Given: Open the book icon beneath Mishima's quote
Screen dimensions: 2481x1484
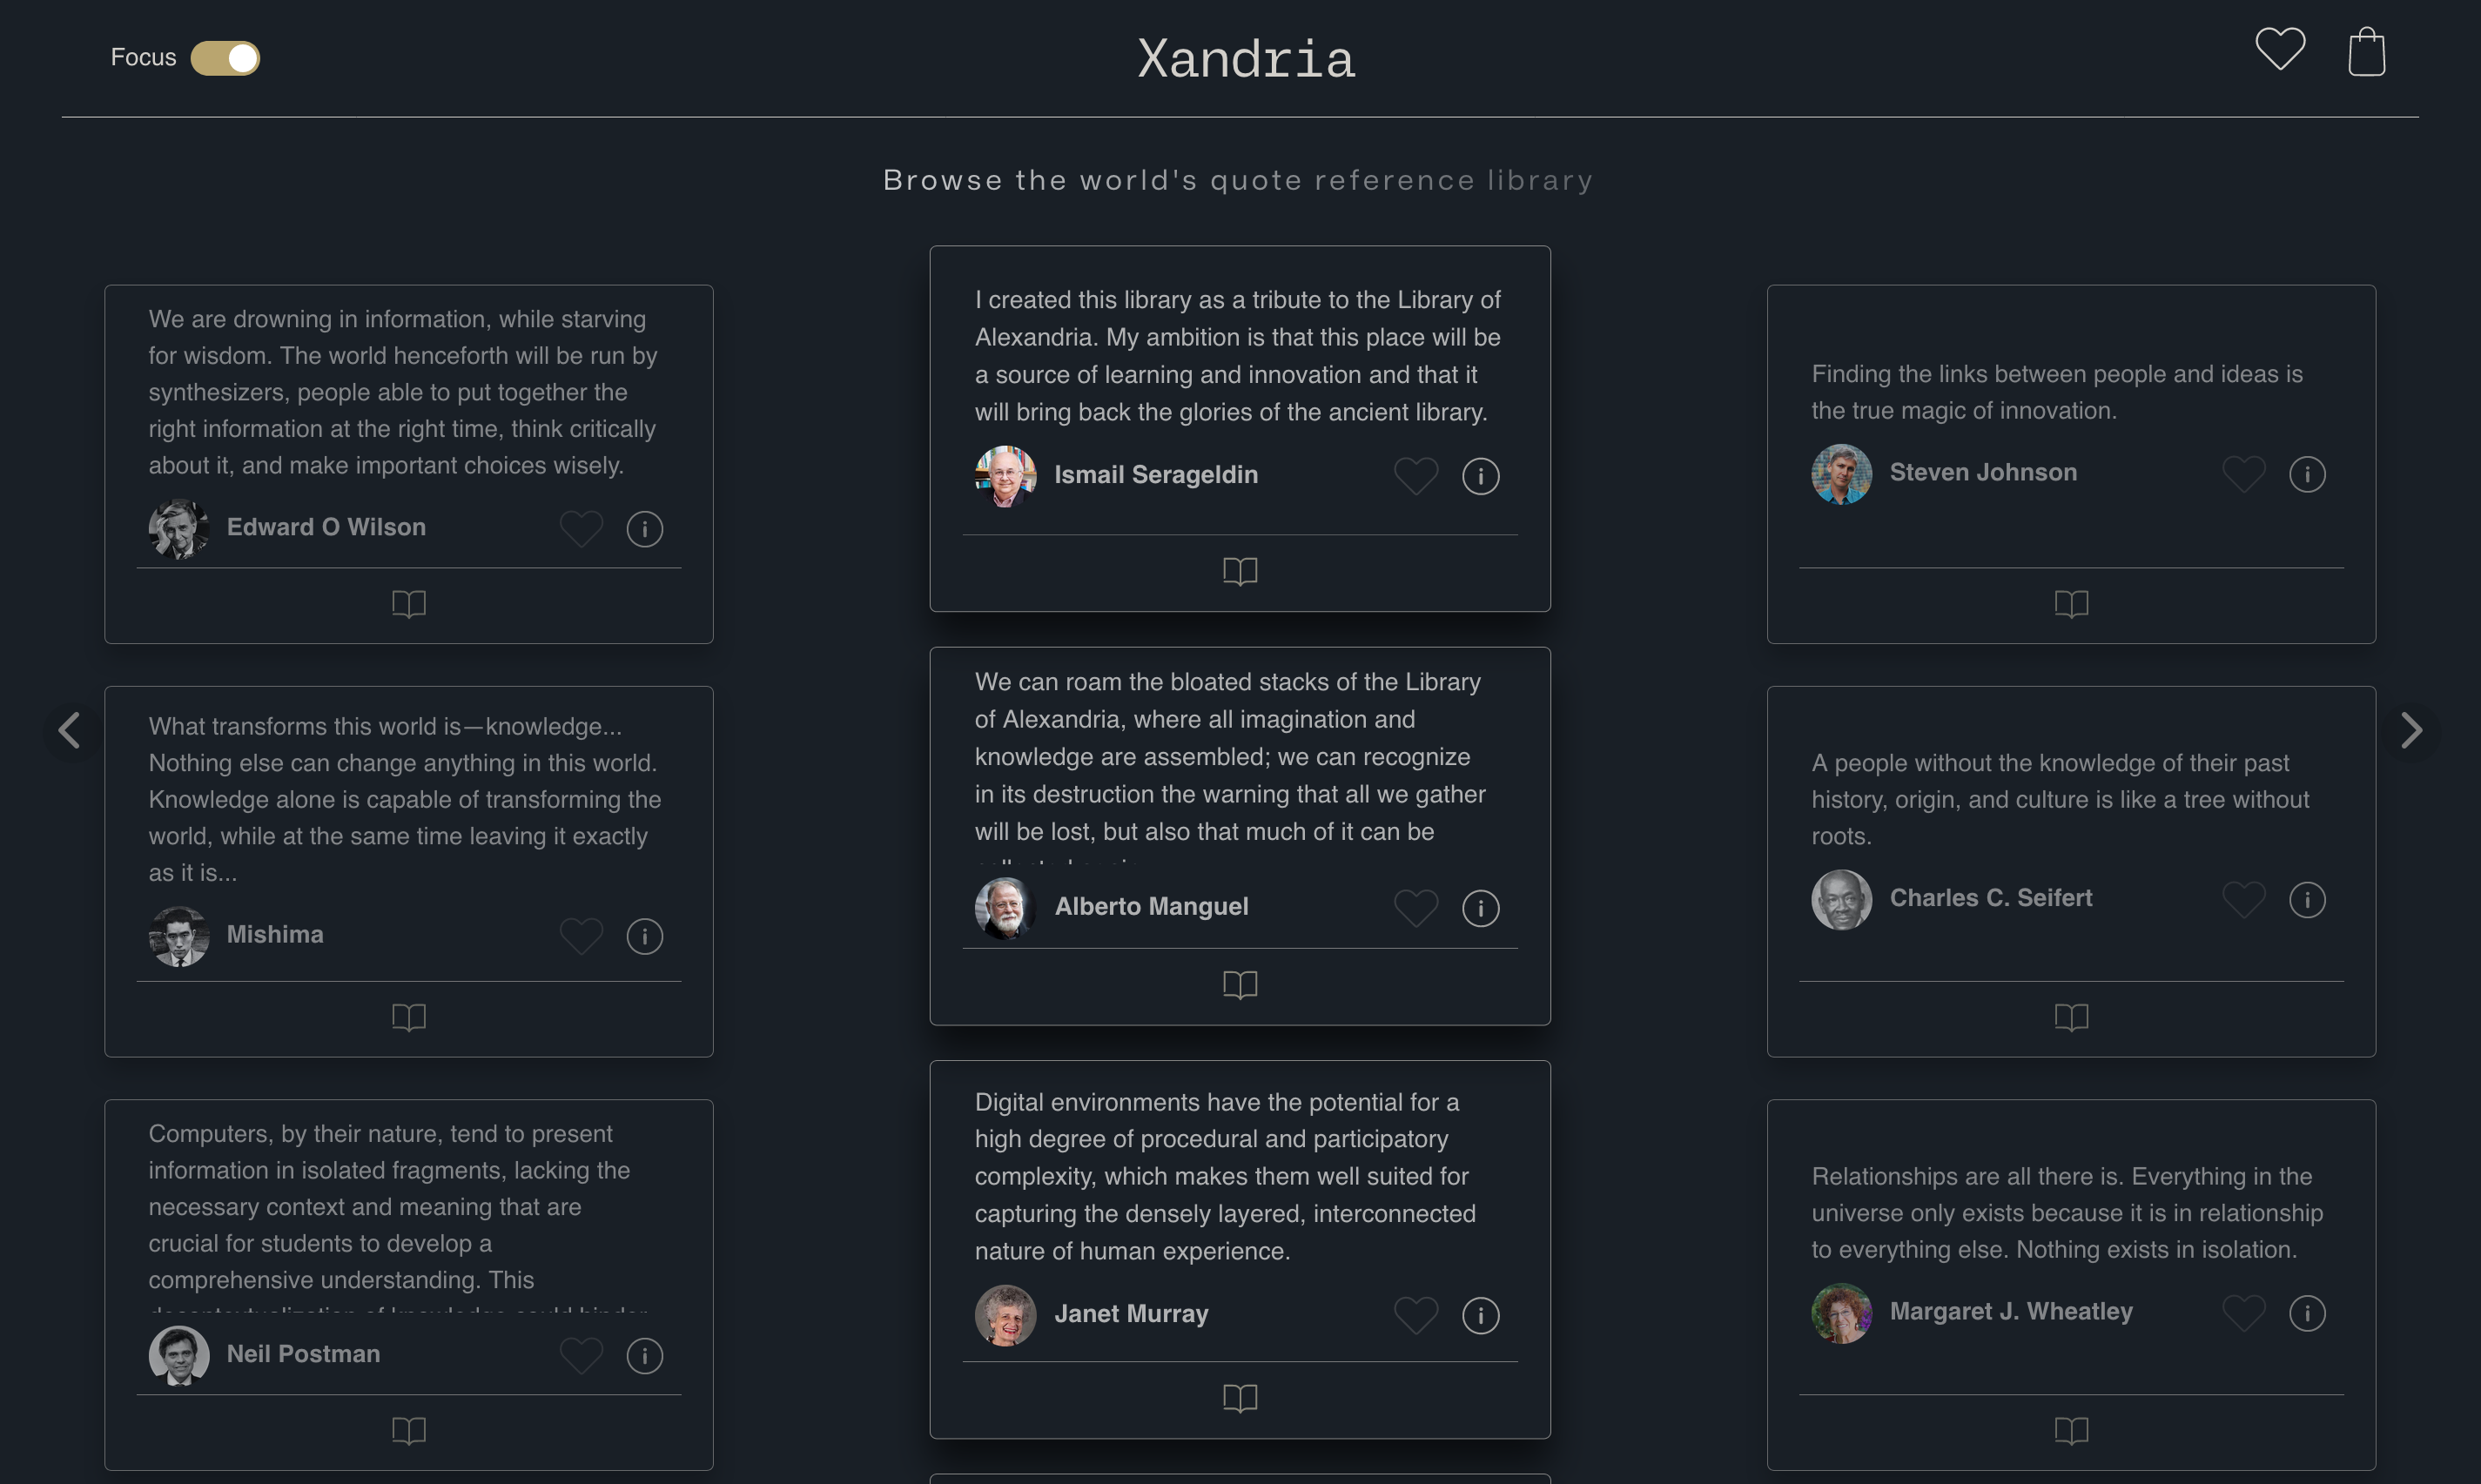Looking at the screenshot, I should click(x=409, y=1017).
